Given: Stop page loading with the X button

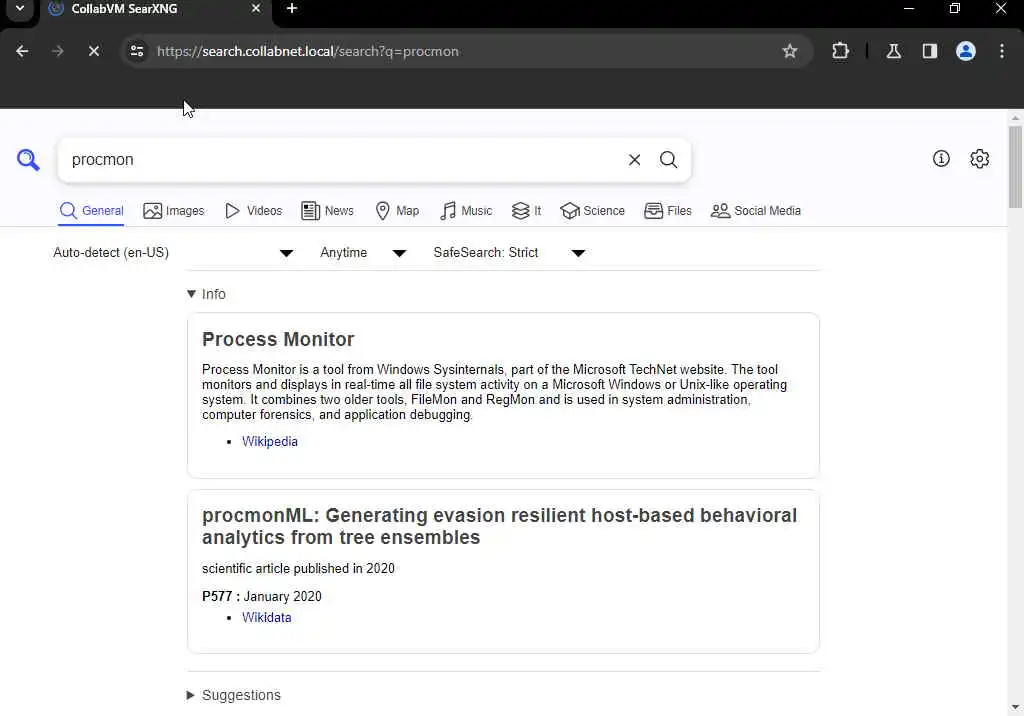Looking at the screenshot, I should pos(94,51).
